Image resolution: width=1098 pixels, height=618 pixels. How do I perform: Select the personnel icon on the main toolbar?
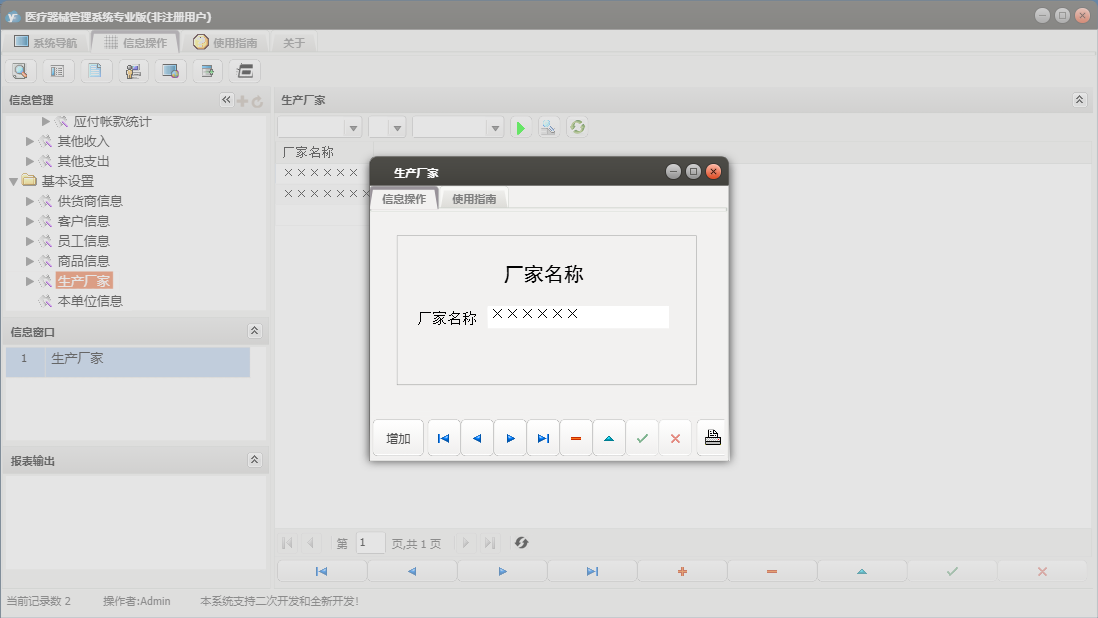133,70
